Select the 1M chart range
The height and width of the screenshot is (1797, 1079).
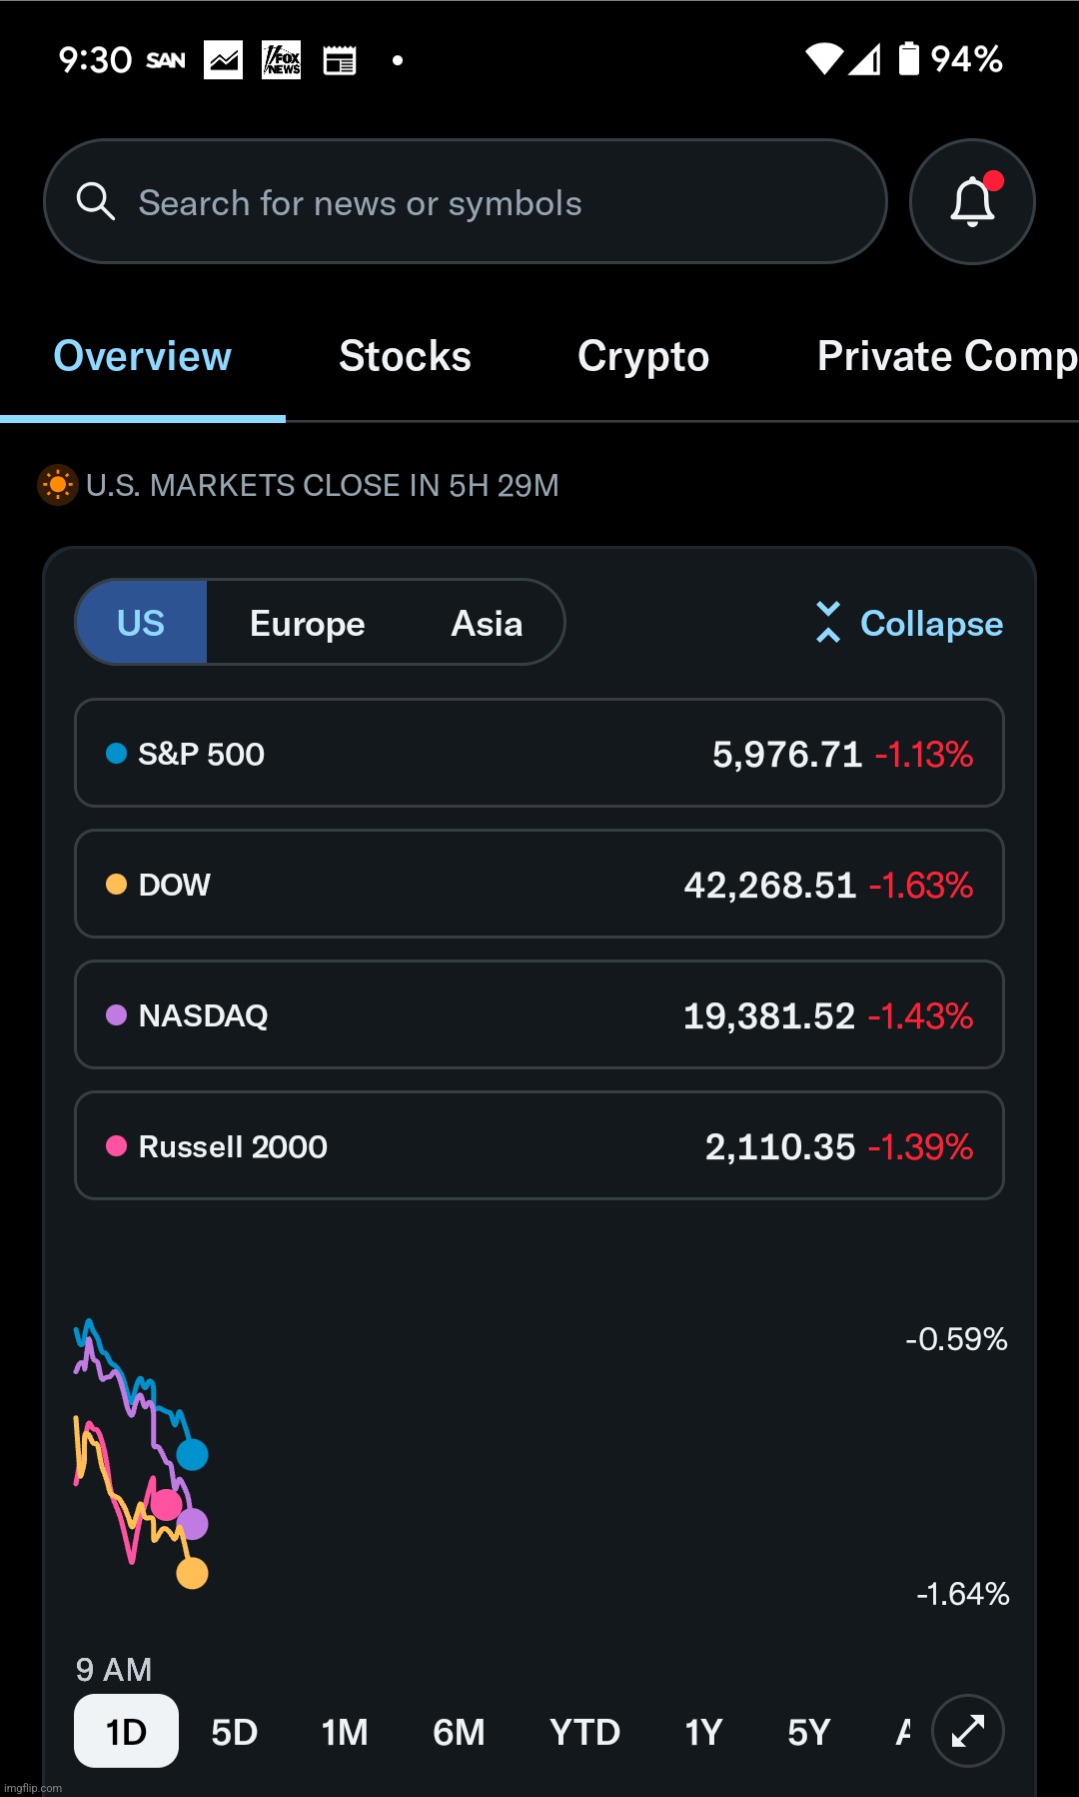point(345,1732)
